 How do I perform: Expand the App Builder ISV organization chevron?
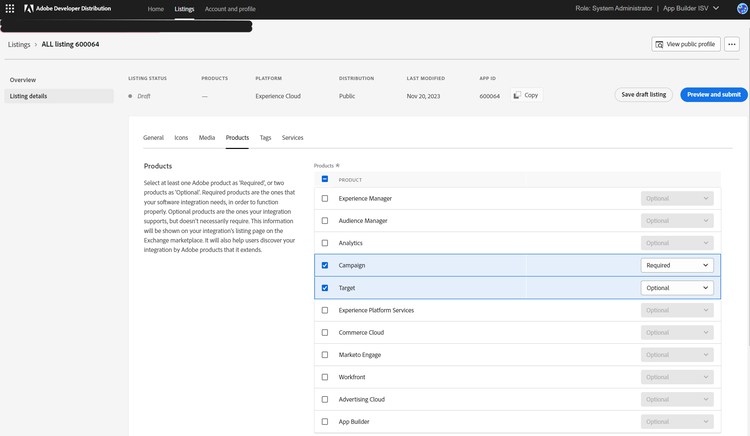tap(716, 8)
